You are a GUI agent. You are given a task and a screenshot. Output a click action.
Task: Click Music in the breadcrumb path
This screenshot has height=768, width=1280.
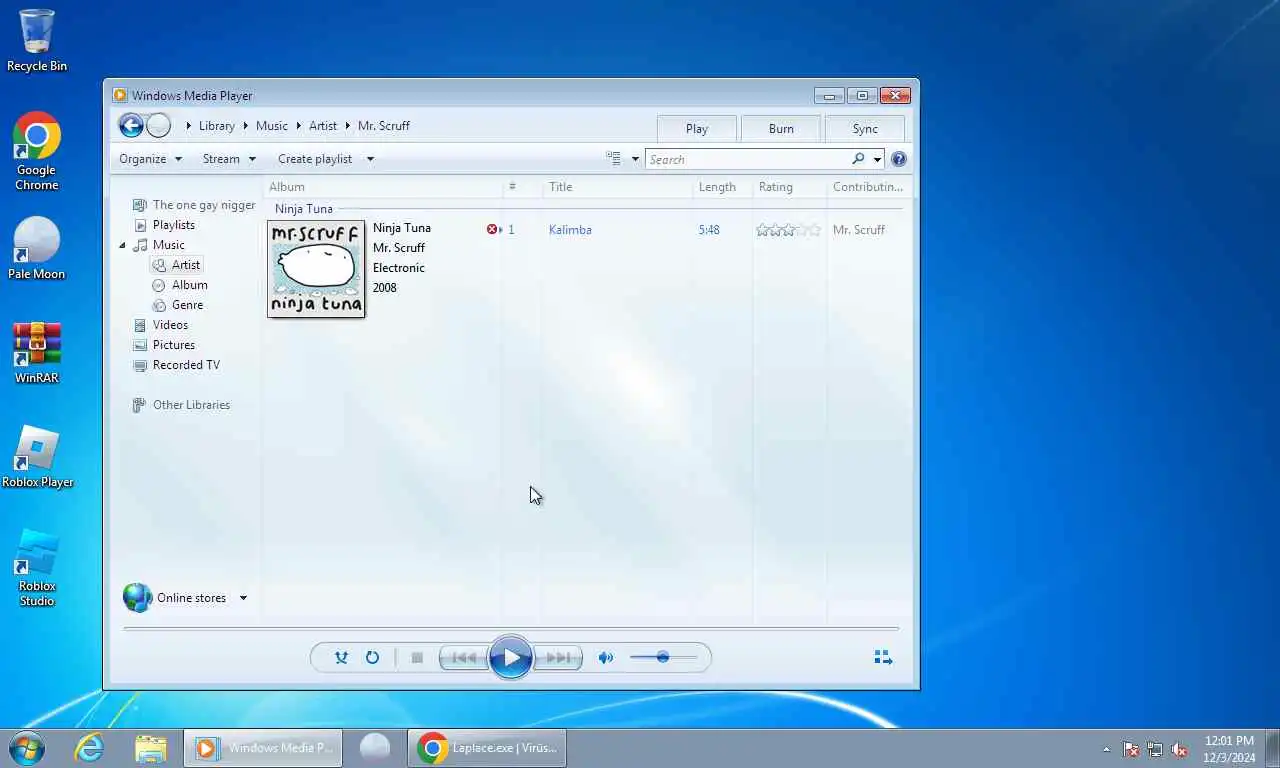[271, 126]
